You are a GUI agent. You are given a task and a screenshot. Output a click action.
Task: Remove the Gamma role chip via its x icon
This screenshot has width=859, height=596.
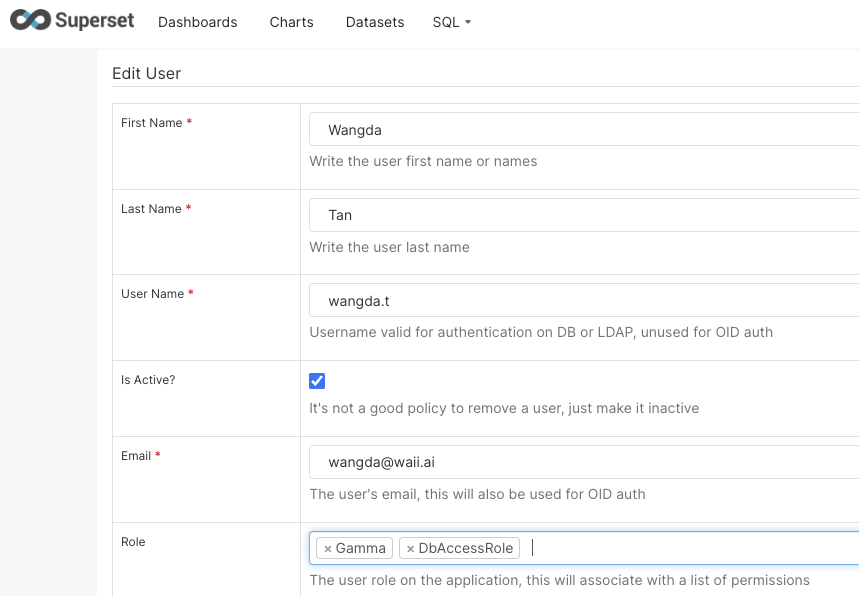coord(330,548)
